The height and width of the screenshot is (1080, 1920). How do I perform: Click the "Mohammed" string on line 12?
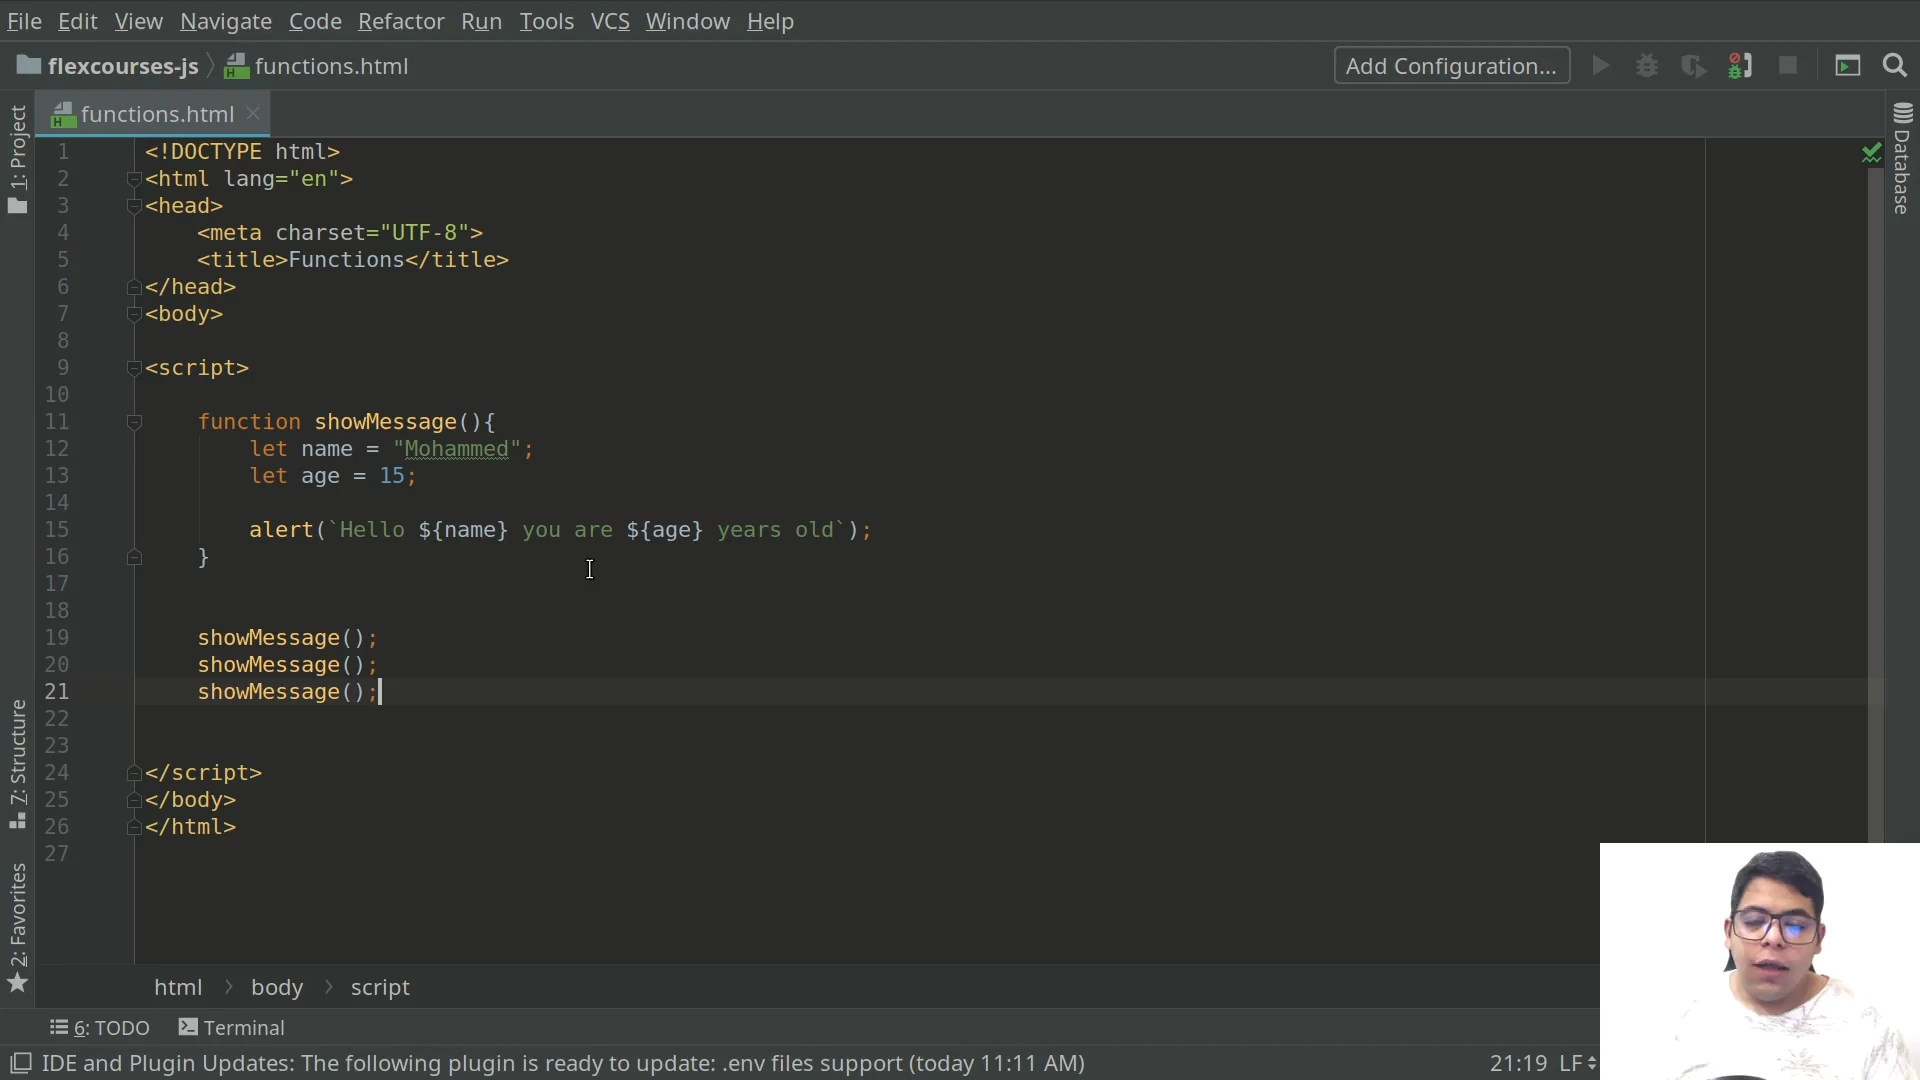[457, 449]
